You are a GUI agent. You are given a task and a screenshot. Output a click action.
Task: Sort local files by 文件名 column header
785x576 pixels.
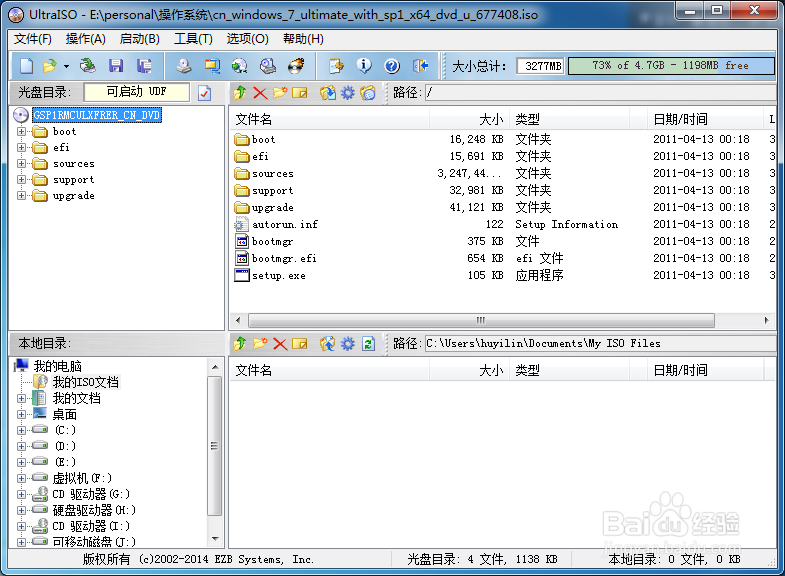pyautogui.click(x=329, y=371)
